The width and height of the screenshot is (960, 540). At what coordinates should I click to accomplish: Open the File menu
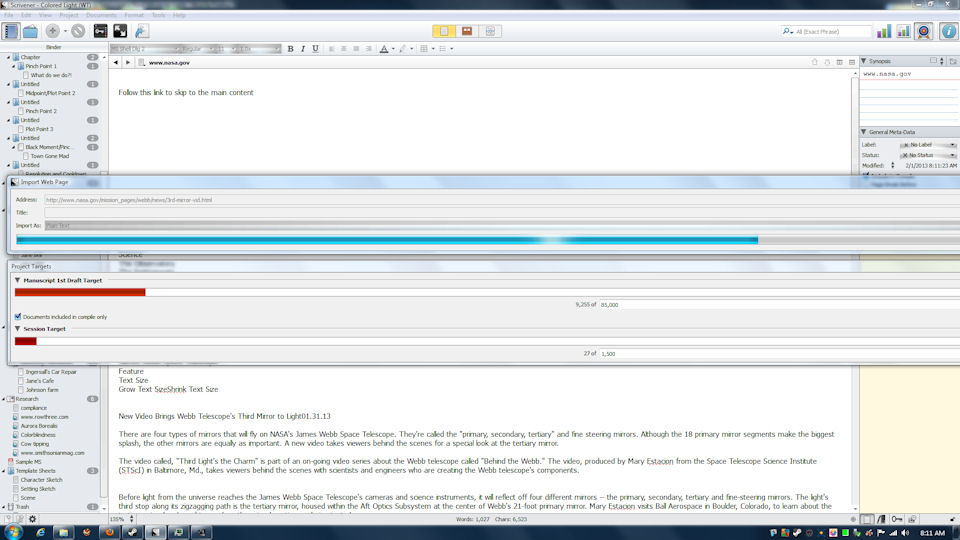[x=9, y=15]
